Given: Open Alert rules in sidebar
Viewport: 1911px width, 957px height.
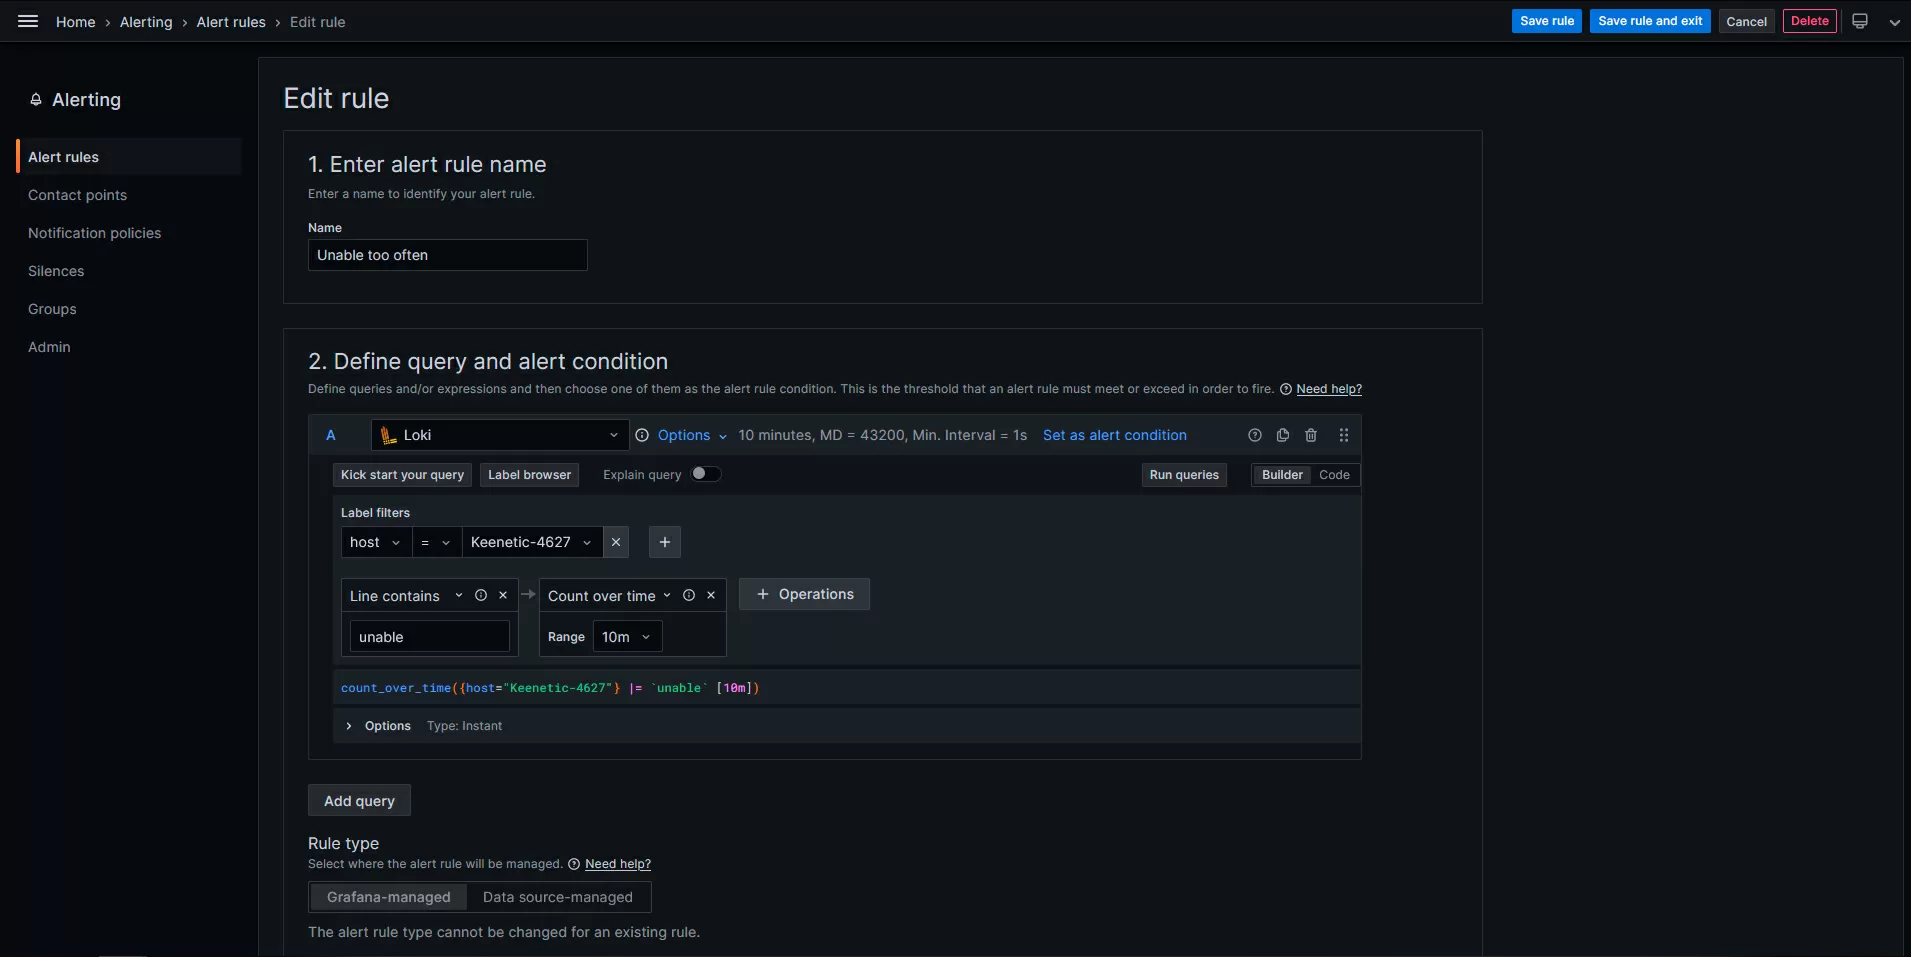Looking at the screenshot, I should tap(129, 157).
